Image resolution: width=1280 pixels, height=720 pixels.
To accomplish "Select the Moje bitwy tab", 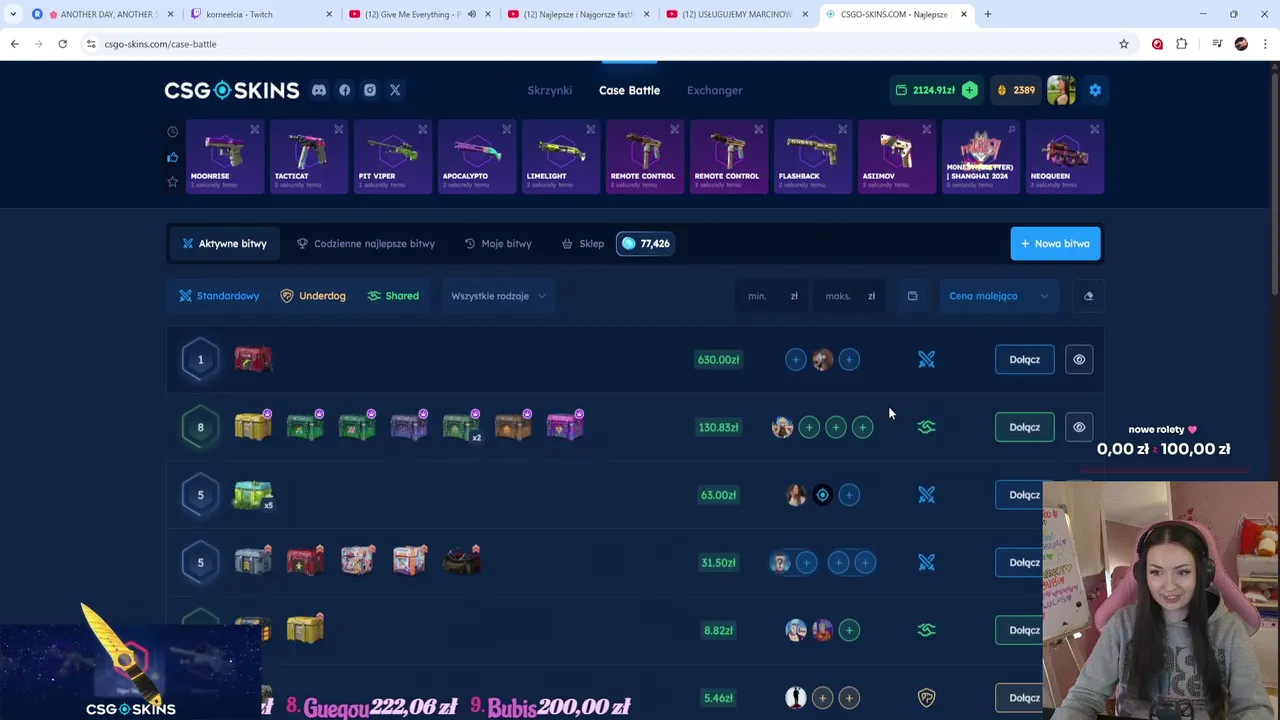I will pyautogui.click(x=498, y=244).
